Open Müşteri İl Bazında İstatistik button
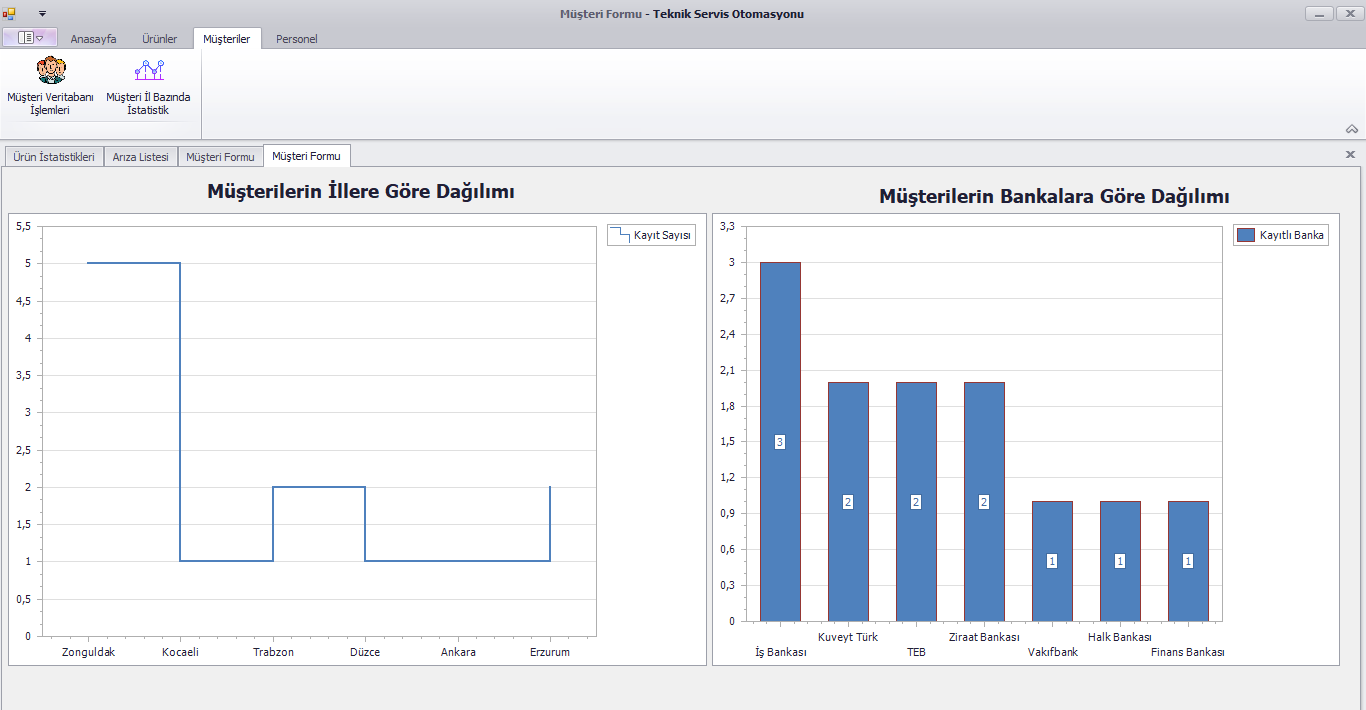 tap(148, 86)
